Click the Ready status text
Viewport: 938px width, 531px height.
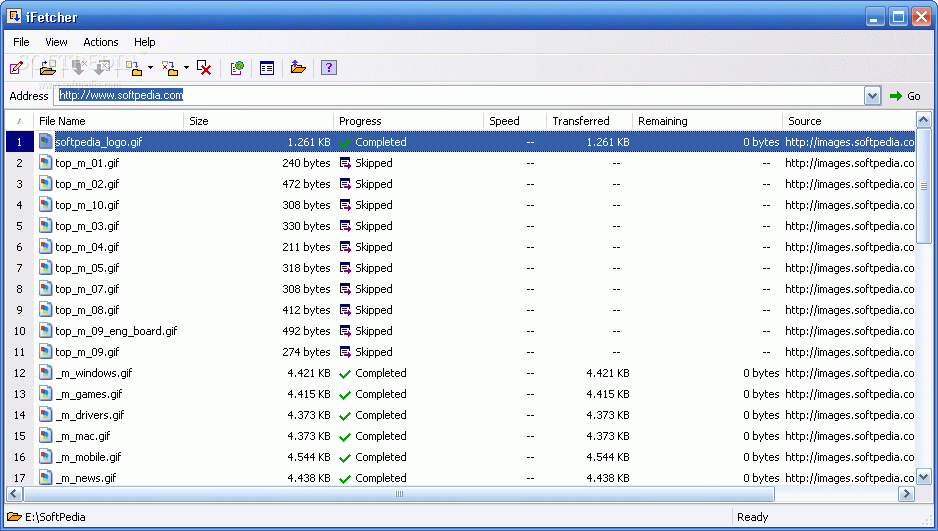753,517
